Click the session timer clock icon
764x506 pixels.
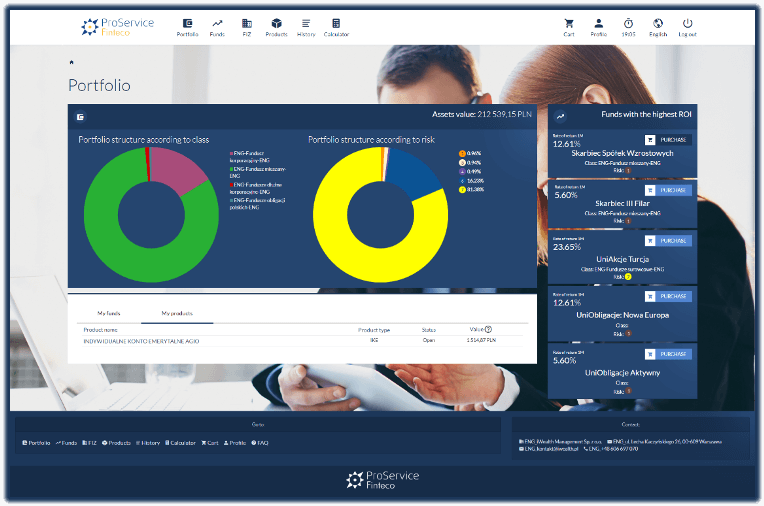pyautogui.click(x=628, y=24)
